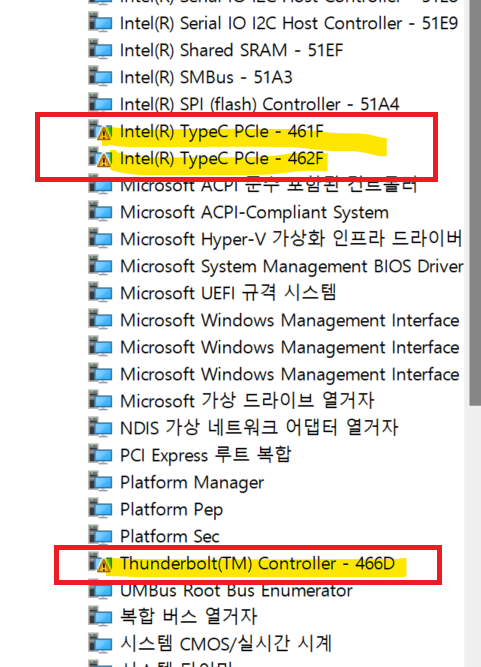Select the 'Platform Pep' device label
Image resolution: width=481 pixels, height=667 pixels.
coord(171,510)
